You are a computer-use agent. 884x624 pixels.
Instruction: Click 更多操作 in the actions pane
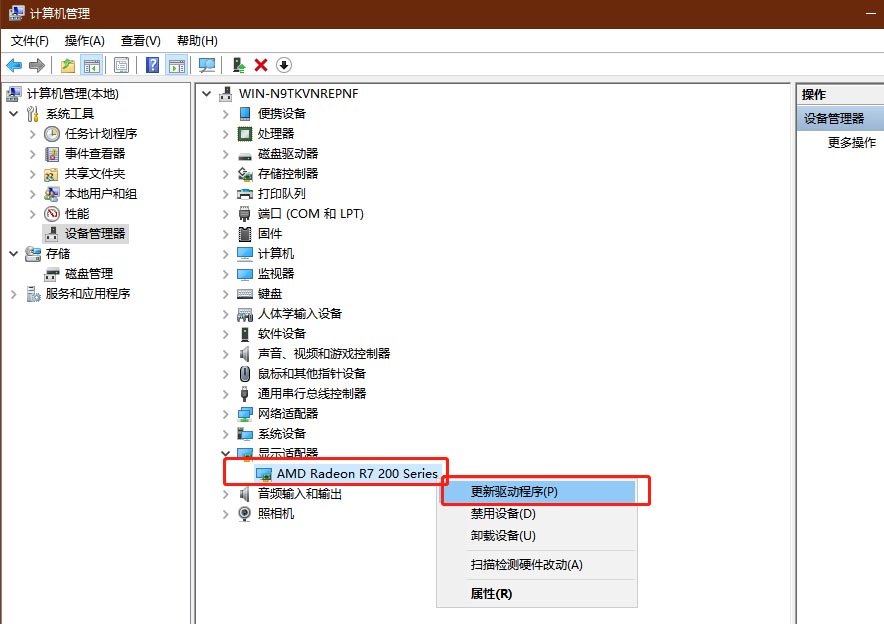pos(851,143)
